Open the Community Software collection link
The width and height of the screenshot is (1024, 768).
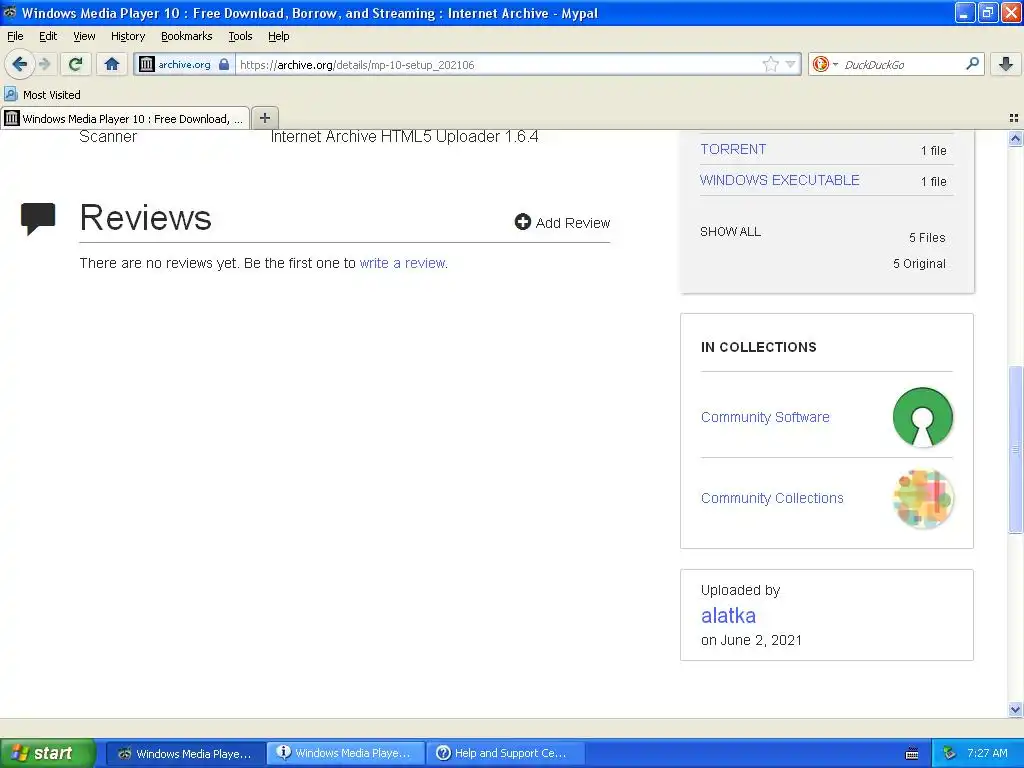click(765, 417)
